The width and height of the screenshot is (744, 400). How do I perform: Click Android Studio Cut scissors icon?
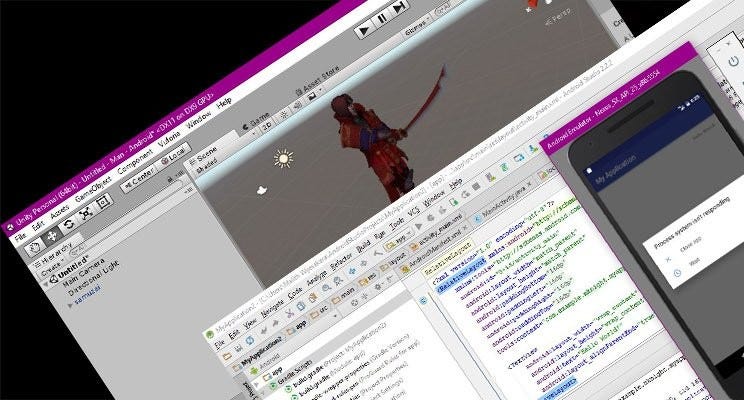tap(289, 314)
